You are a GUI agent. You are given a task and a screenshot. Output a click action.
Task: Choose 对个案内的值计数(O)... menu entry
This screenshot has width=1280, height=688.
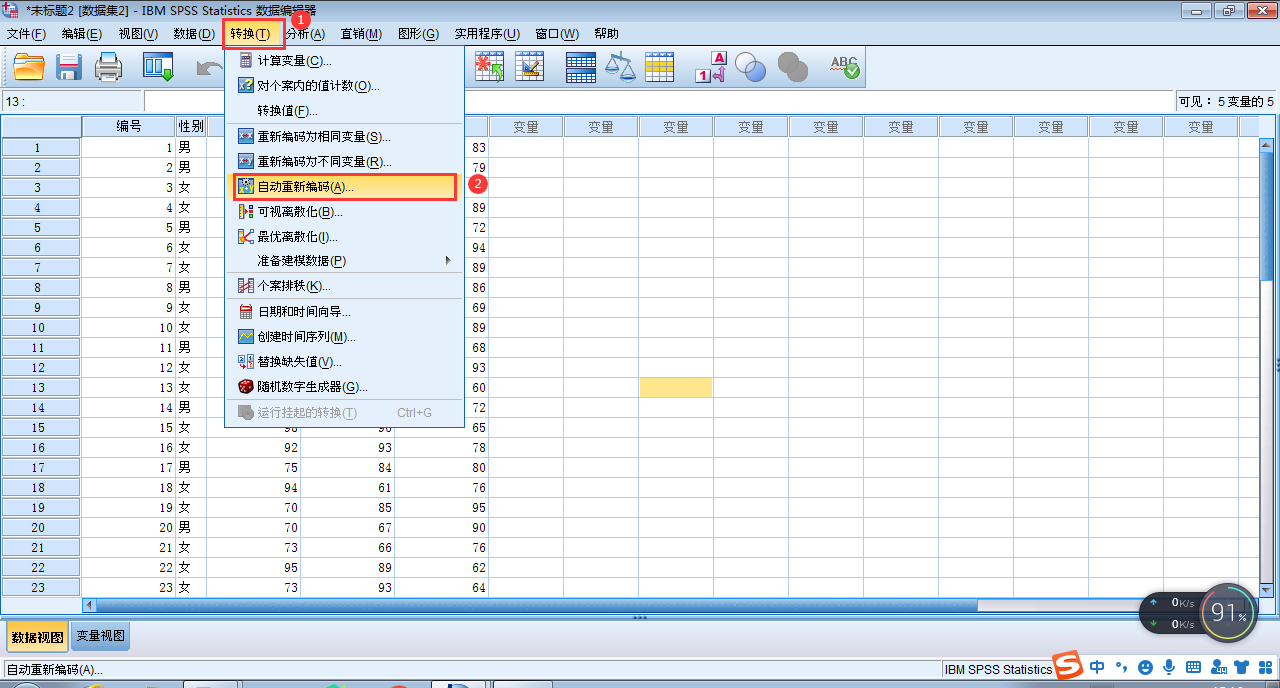pyautogui.click(x=344, y=86)
